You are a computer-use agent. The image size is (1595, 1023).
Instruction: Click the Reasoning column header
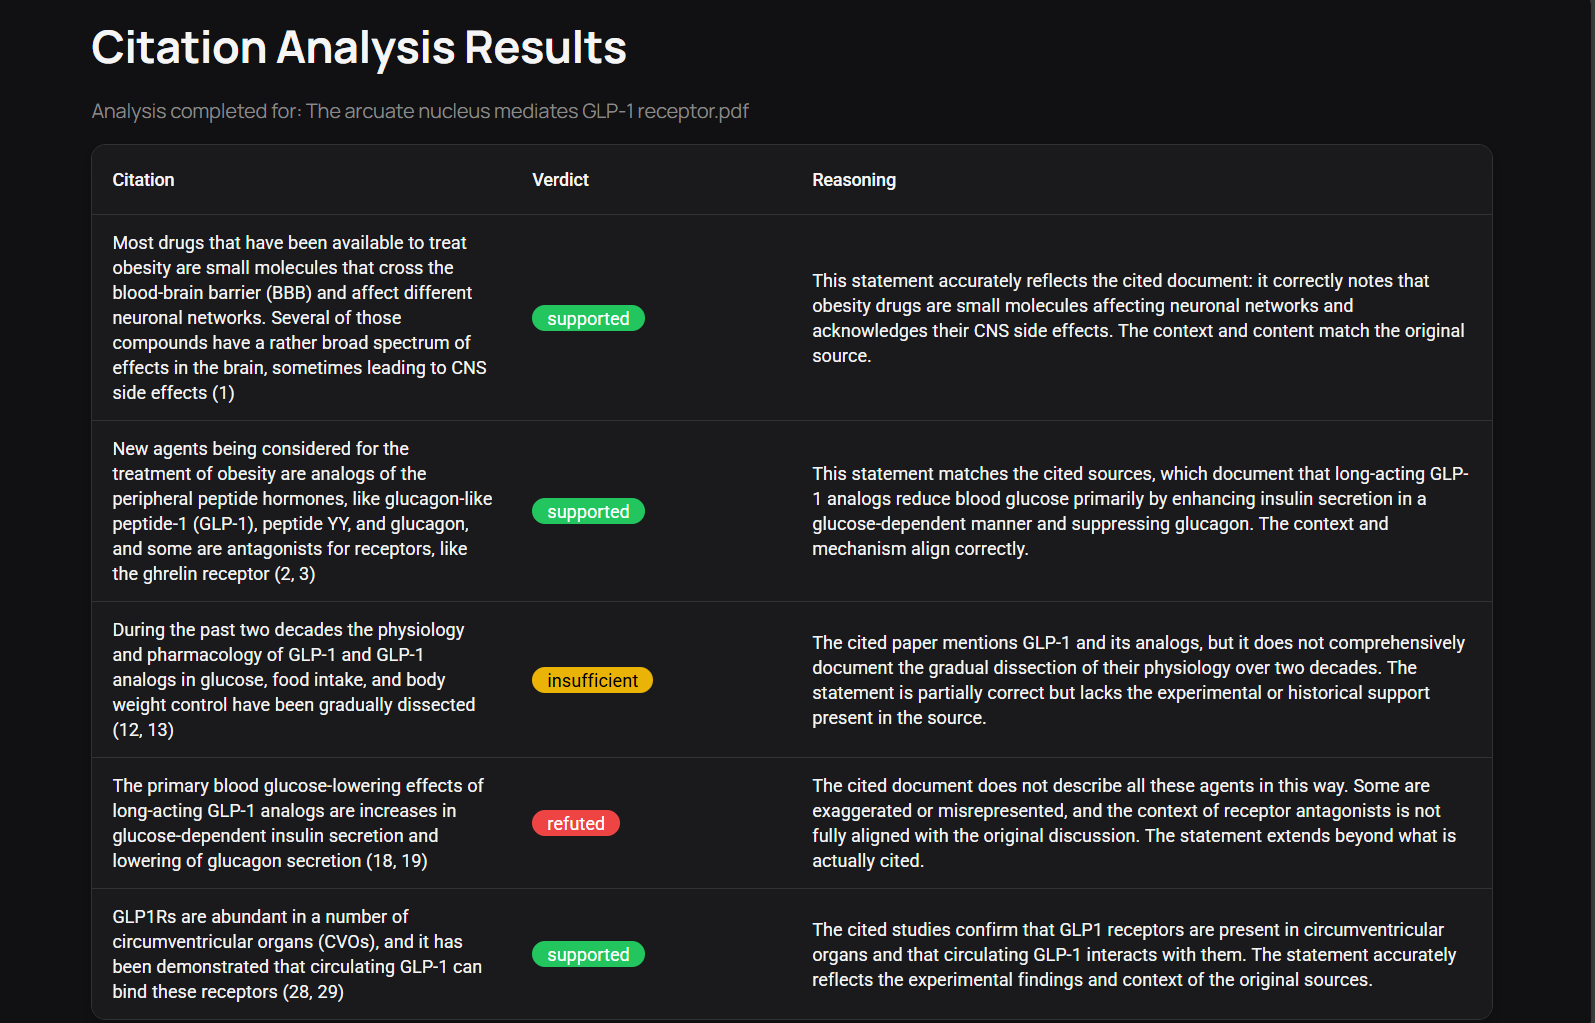click(x=853, y=180)
